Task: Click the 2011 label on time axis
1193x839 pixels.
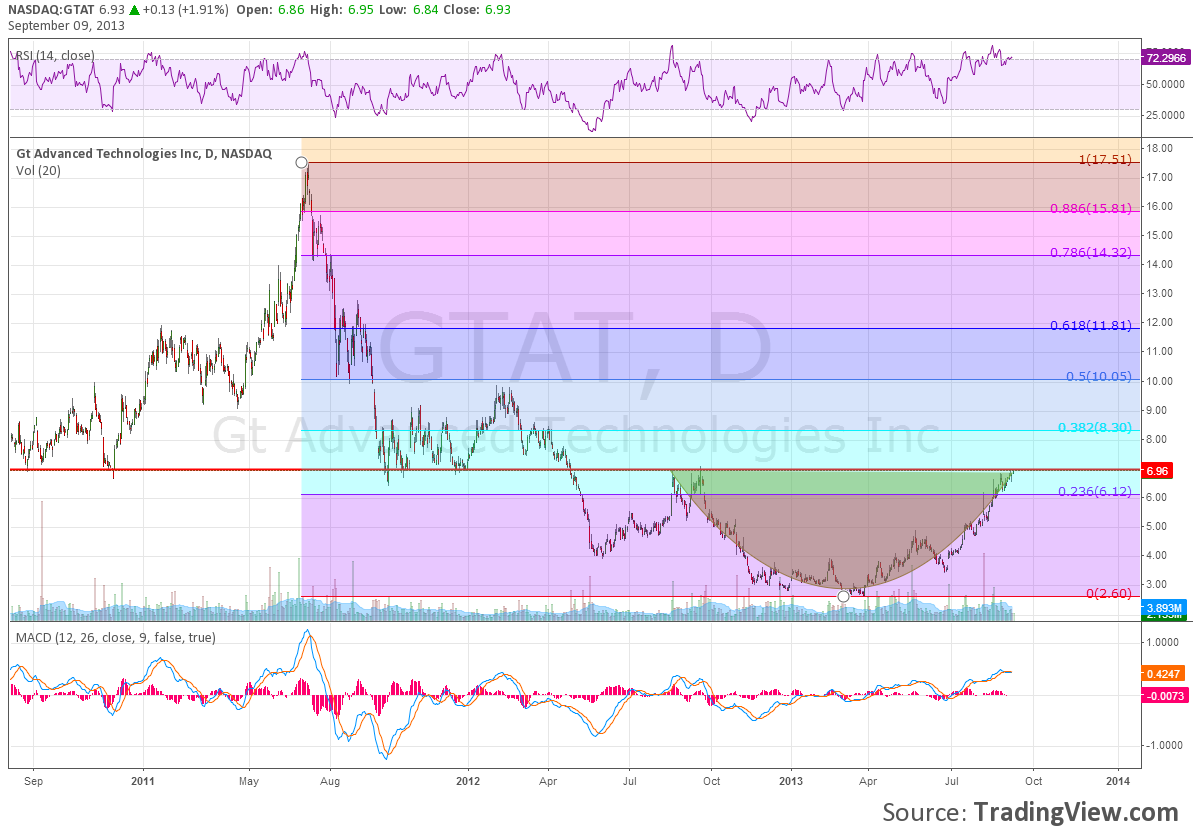Action: point(142,780)
